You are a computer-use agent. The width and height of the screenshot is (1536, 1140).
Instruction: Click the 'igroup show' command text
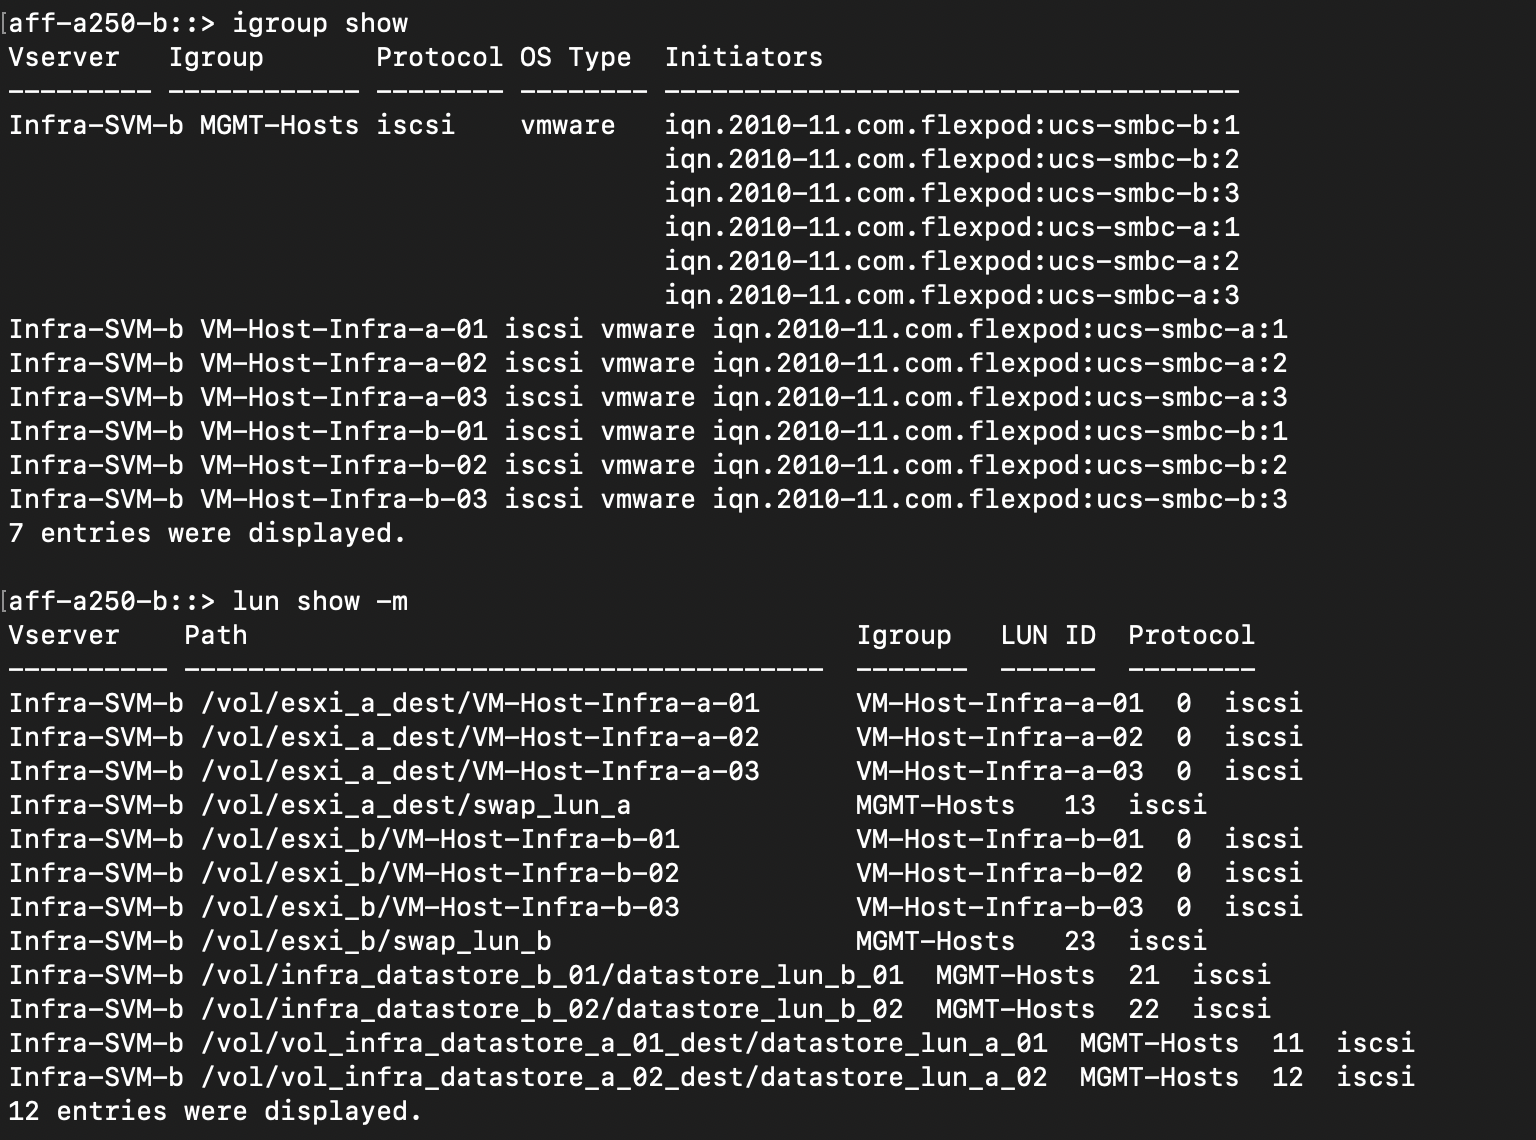(319, 23)
